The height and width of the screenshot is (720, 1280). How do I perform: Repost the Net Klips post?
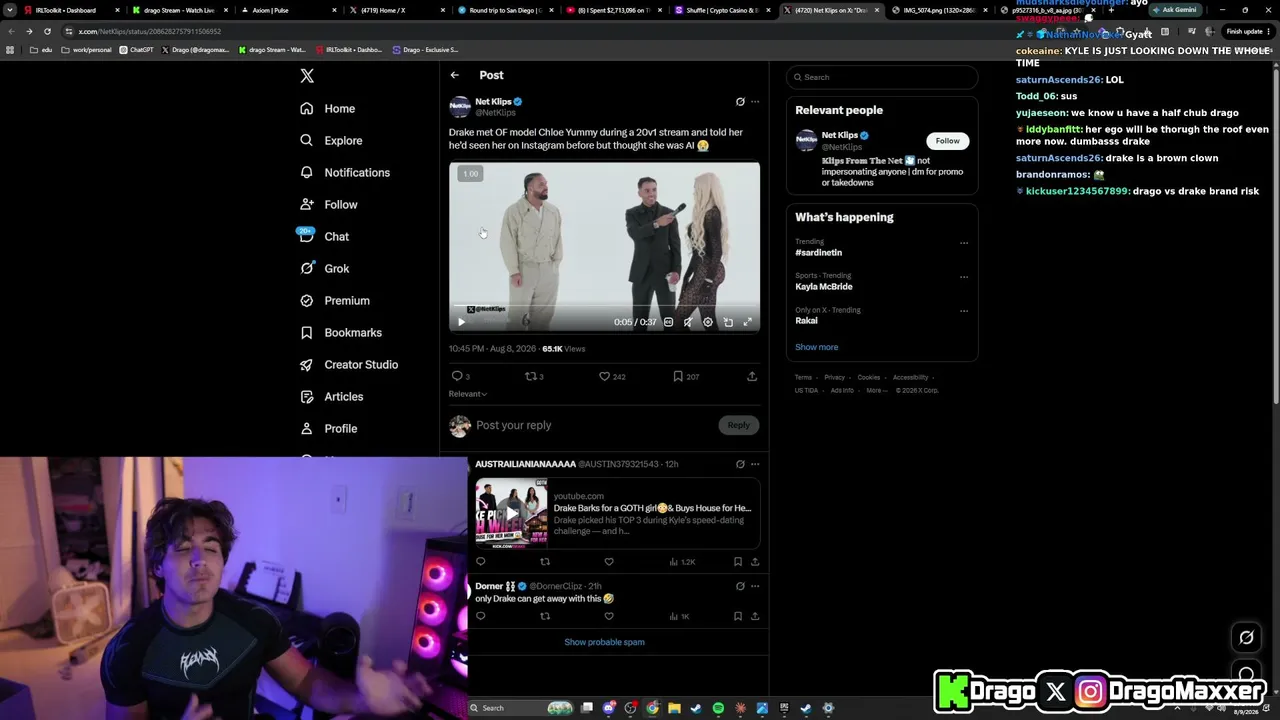pos(534,376)
